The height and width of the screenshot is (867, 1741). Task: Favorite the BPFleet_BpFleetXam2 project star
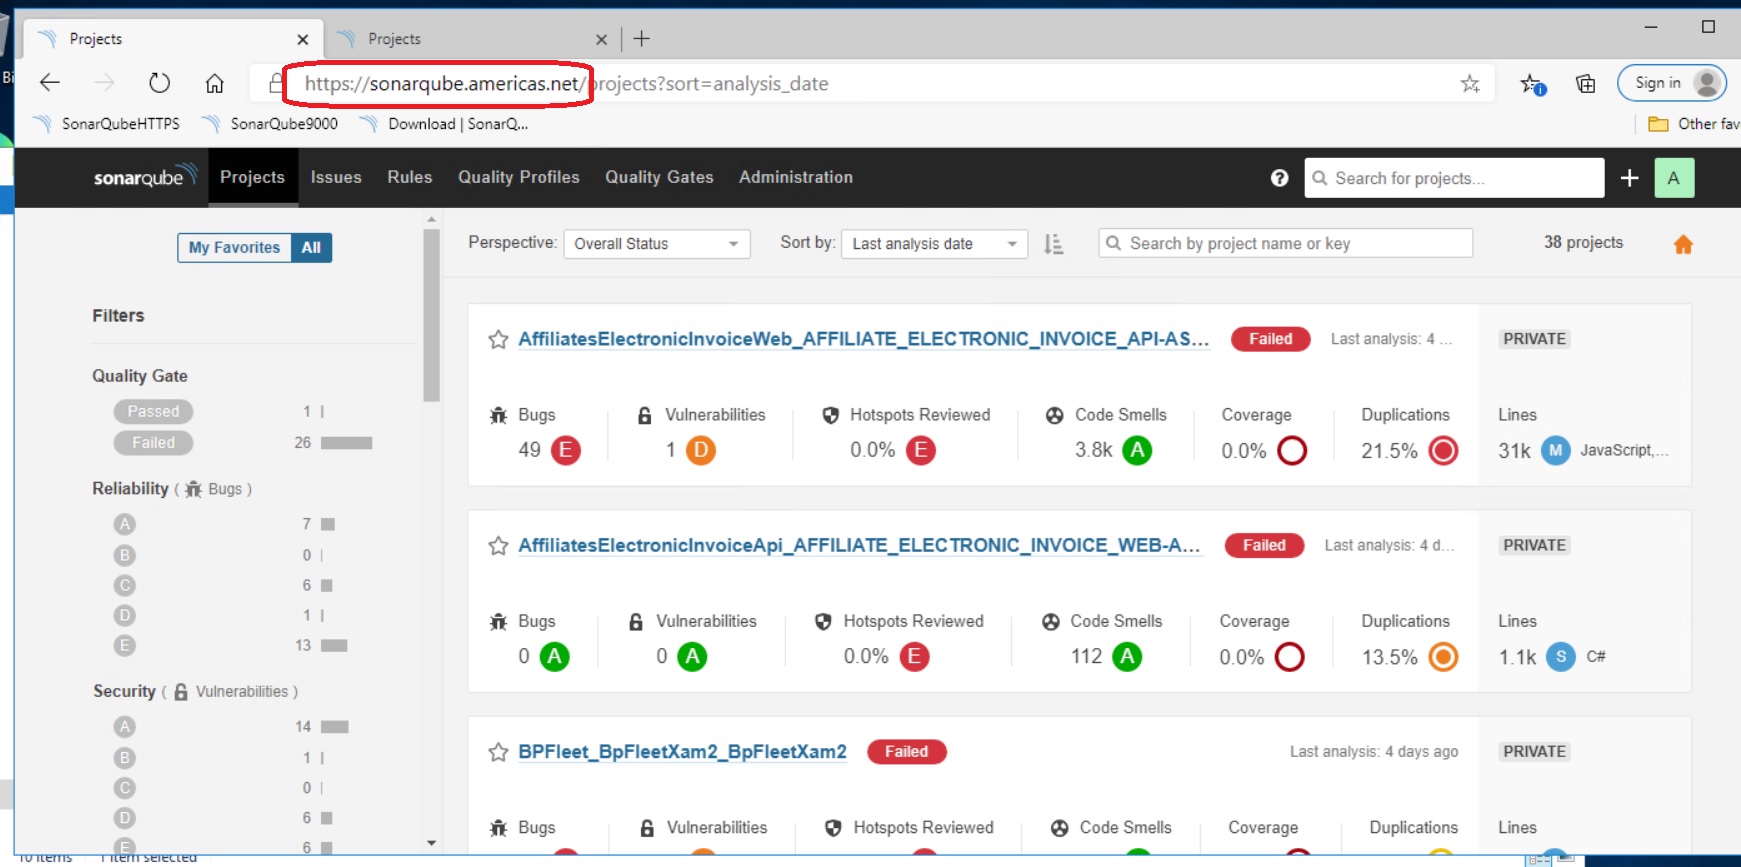tap(498, 752)
